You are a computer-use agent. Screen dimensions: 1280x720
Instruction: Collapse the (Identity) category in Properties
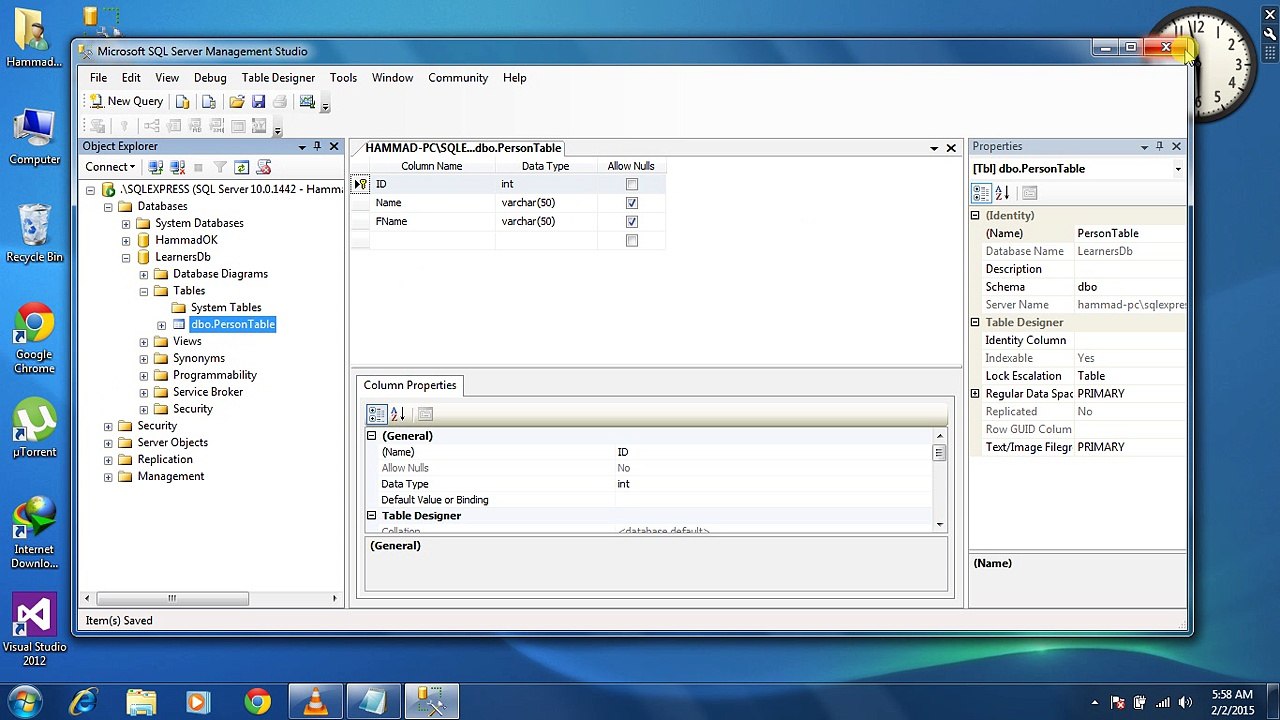point(975,216)
